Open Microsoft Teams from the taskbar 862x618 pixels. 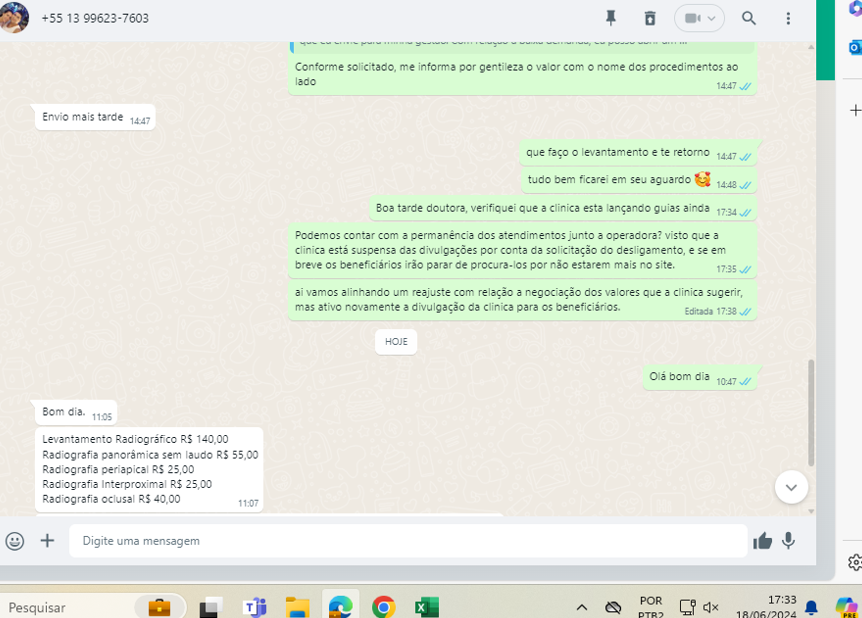pyautogui.click(x=255, y=608)
